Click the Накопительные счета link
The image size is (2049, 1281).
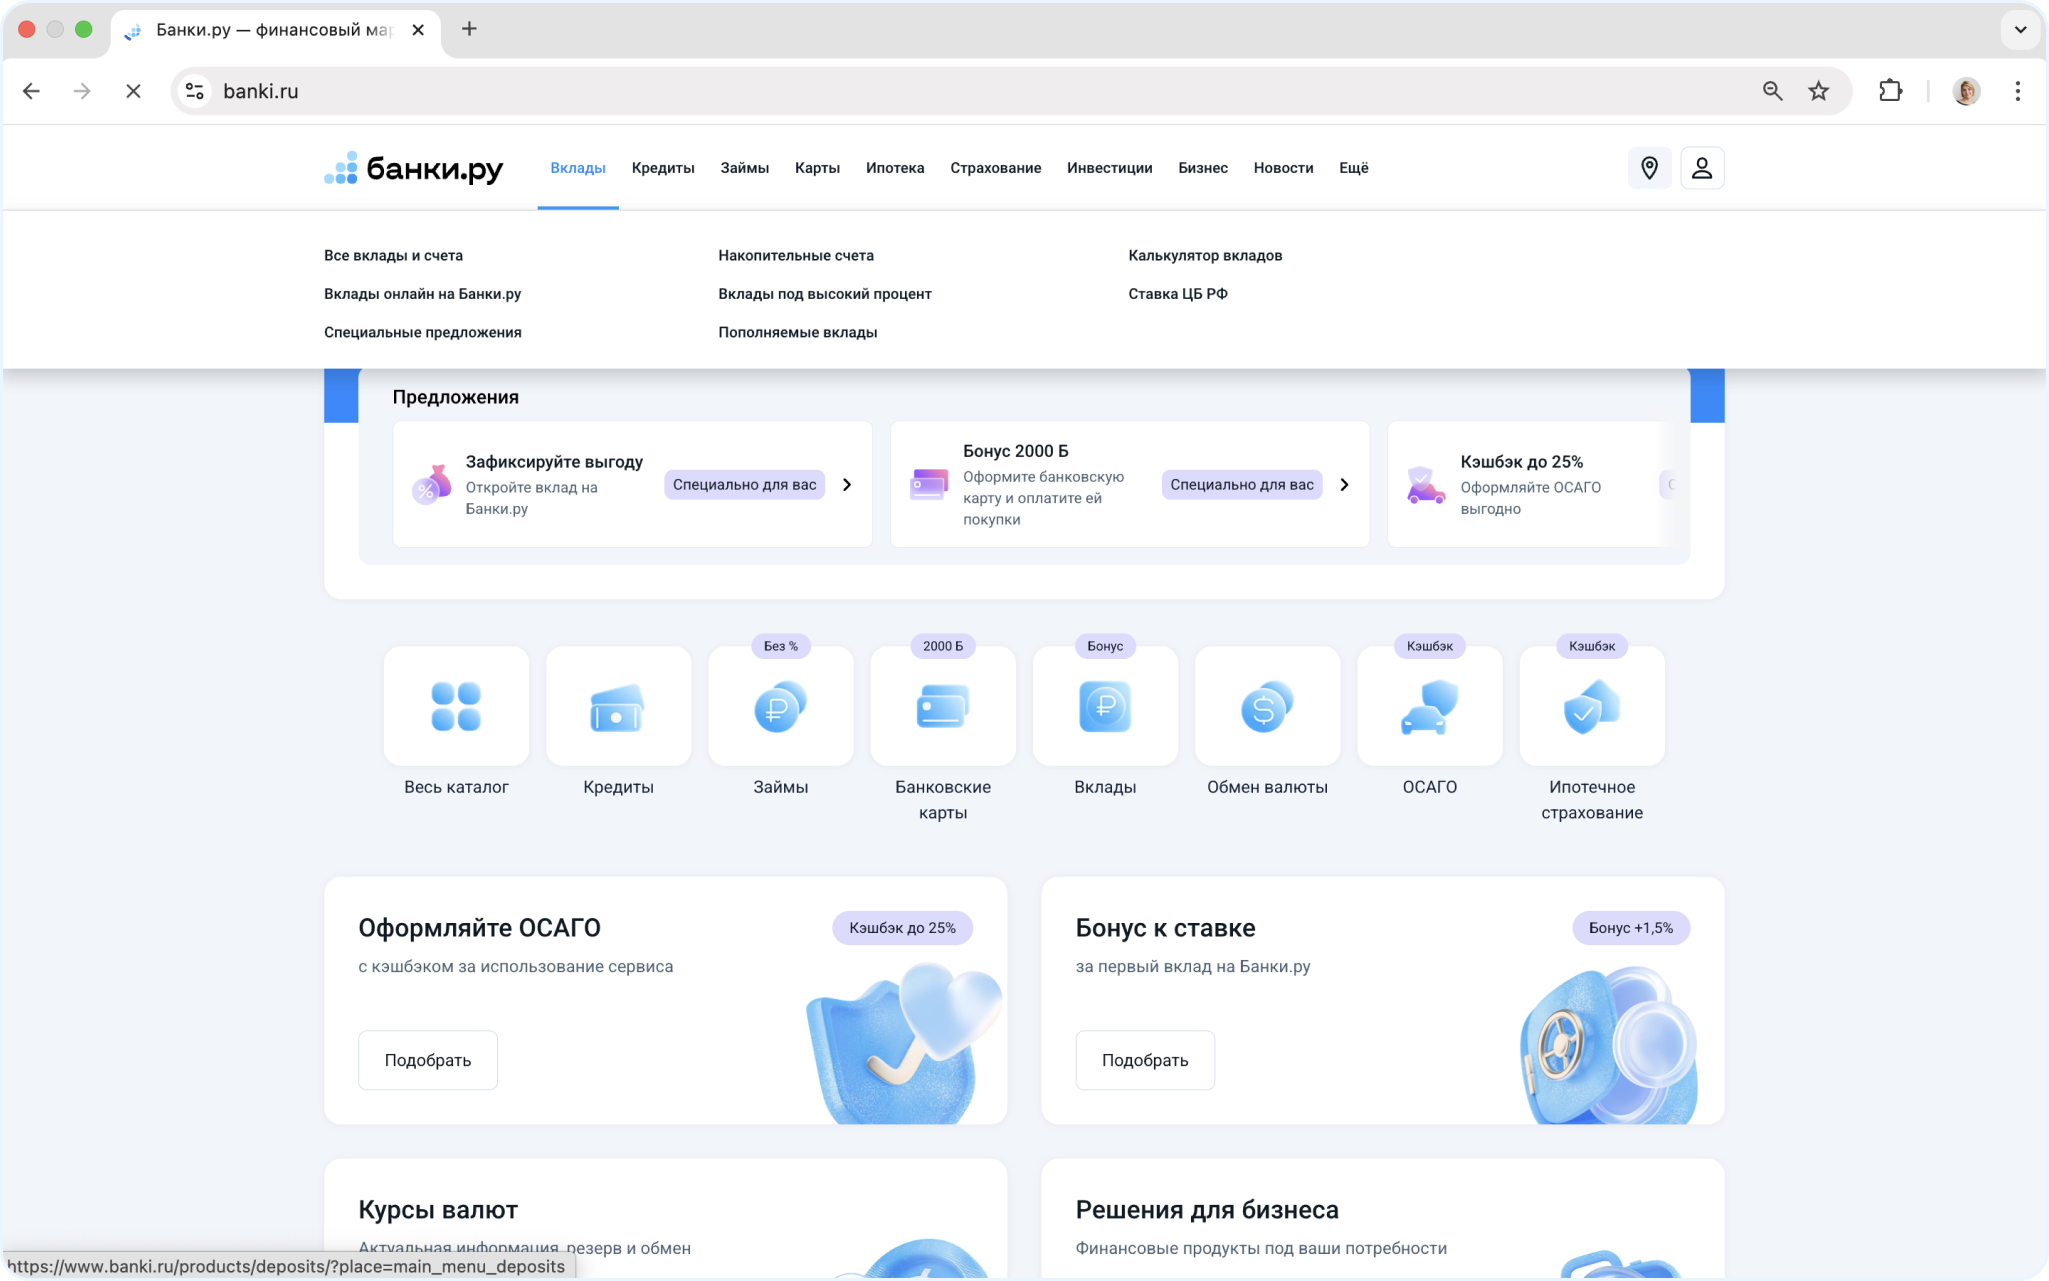[x=796, y=256]
